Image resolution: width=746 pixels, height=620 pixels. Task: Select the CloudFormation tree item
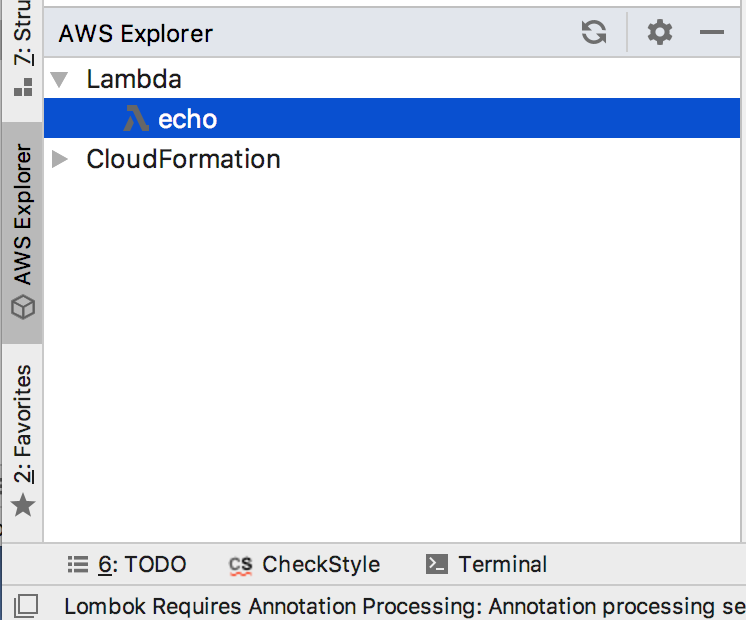[183, 159]
